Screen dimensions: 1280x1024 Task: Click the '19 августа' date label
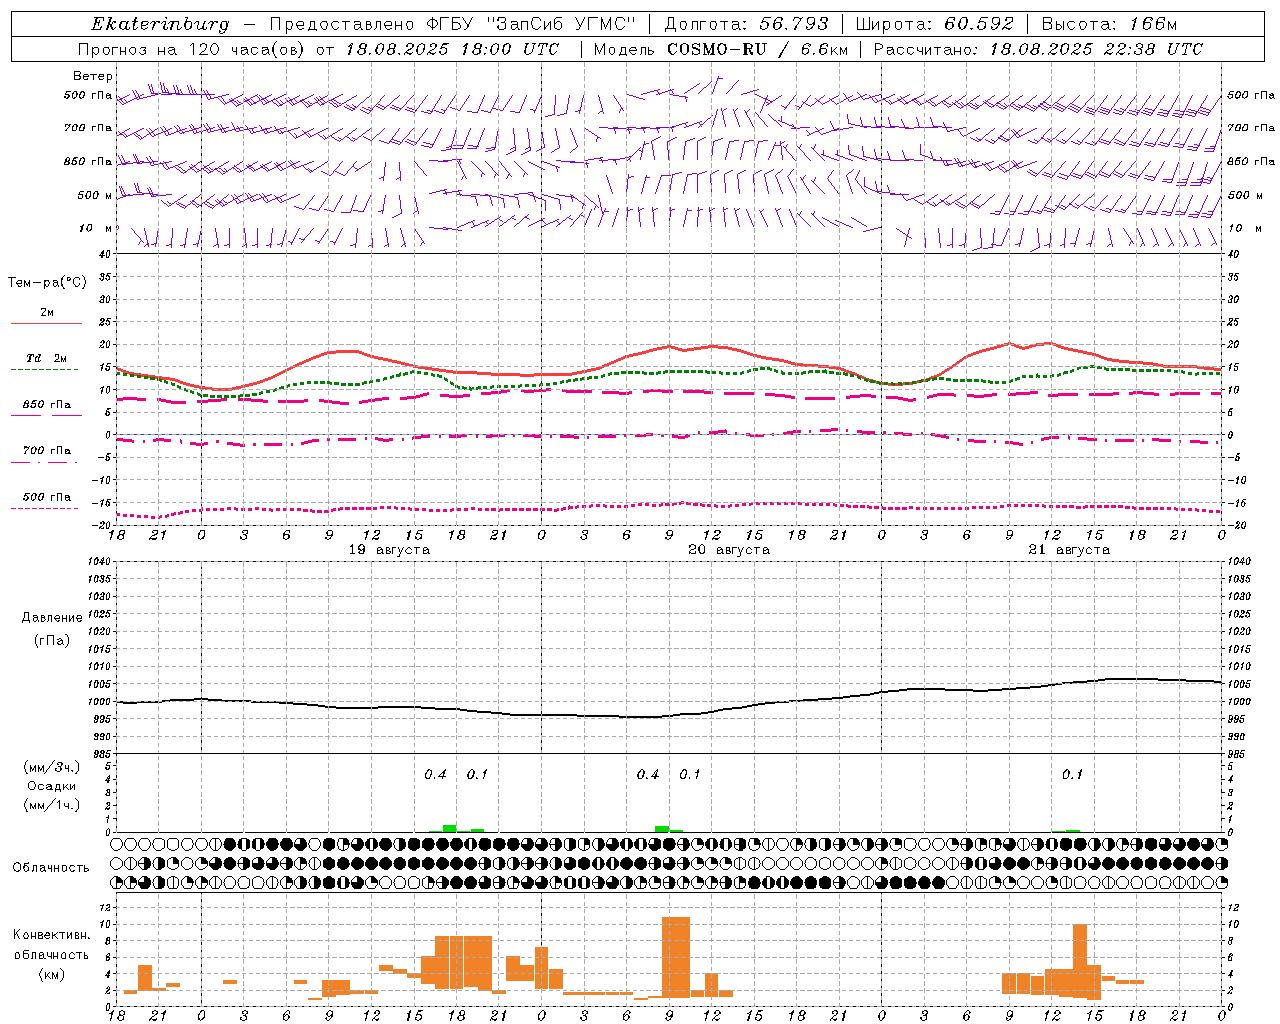[389, 550]
